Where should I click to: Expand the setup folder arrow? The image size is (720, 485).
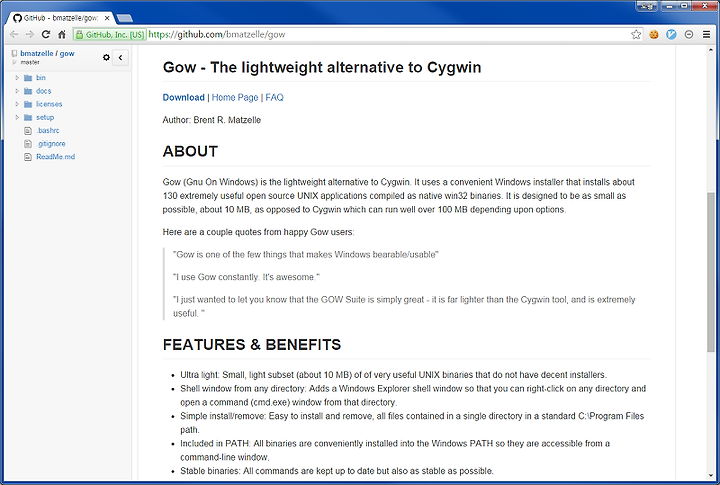tap(17, 118)
